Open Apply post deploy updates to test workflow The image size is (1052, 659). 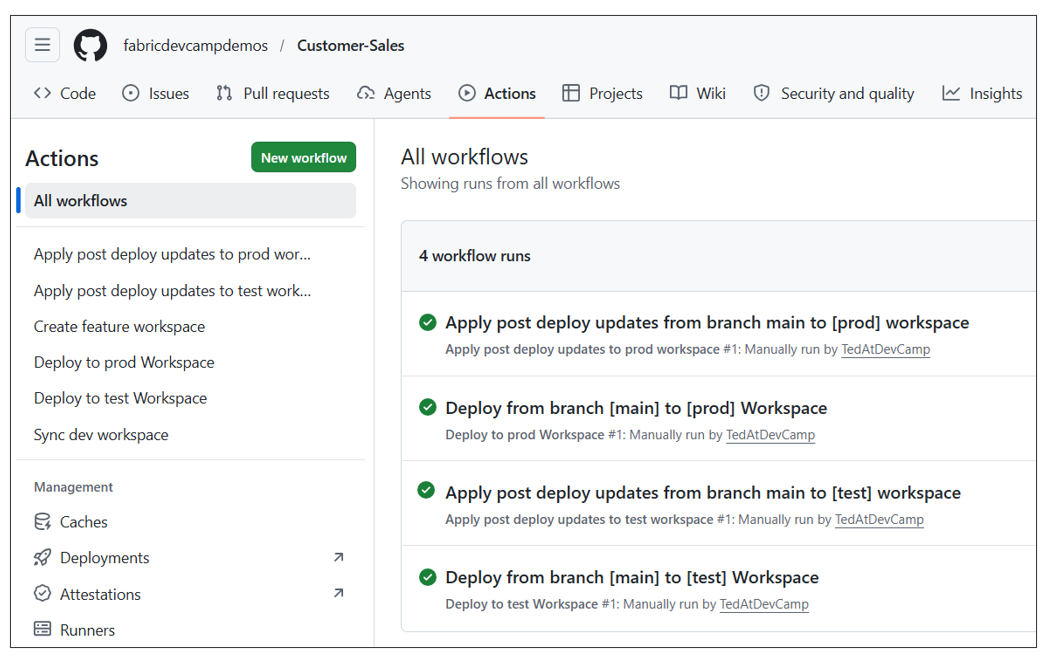click(x=172, y=291)
